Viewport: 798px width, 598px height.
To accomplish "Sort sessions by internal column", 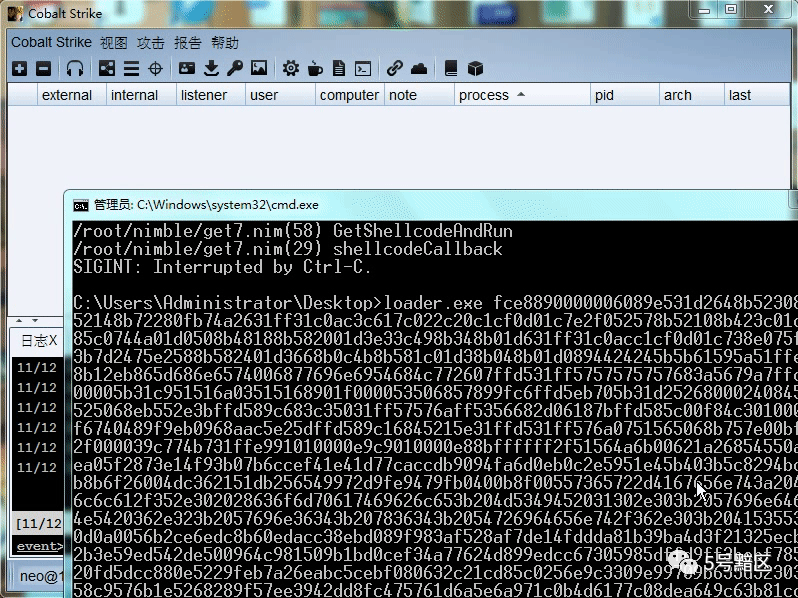I will point(141,95).
